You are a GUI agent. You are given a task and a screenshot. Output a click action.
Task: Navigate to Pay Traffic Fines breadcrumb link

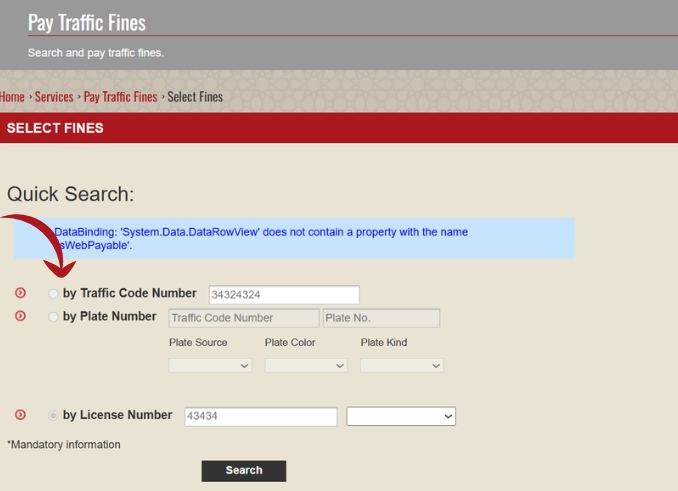[x=120, y=97]
